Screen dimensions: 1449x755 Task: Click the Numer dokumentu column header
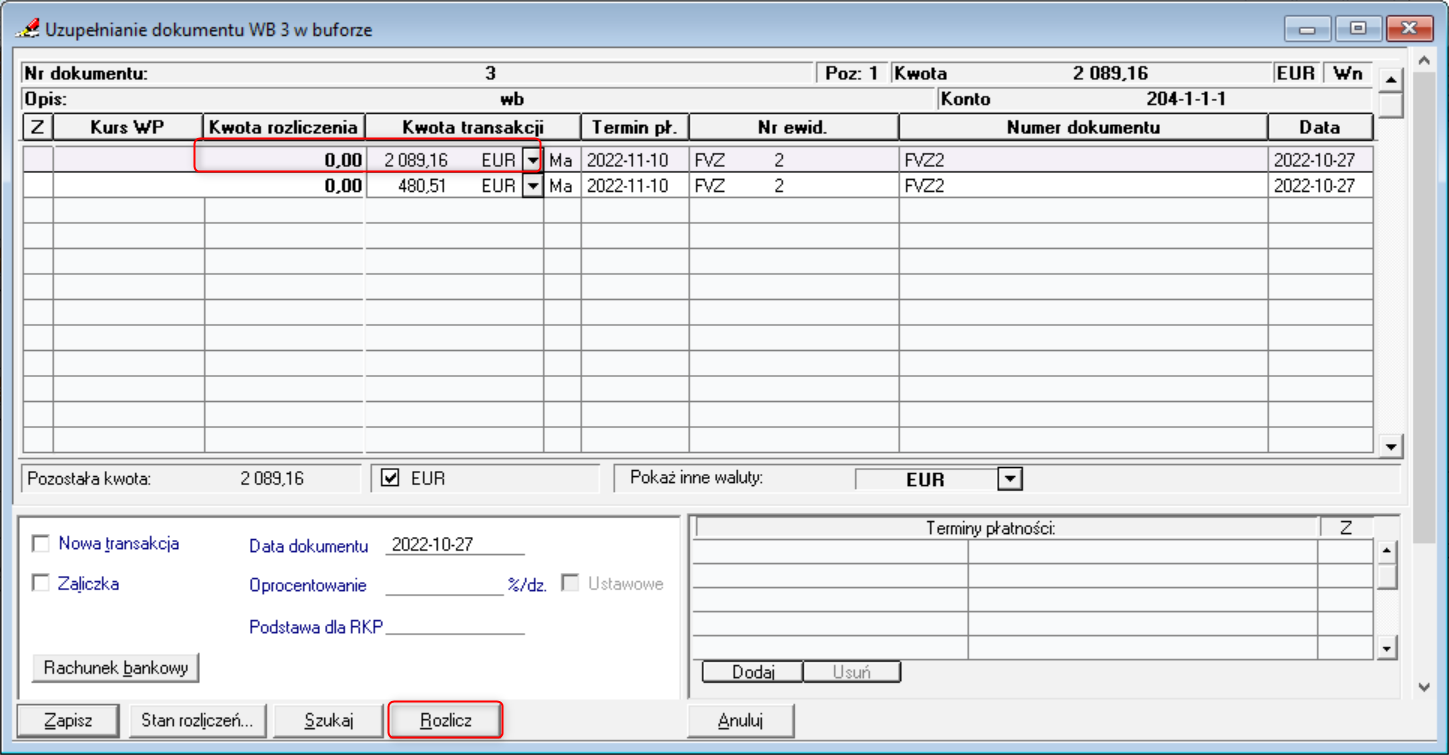point(1083,127)
